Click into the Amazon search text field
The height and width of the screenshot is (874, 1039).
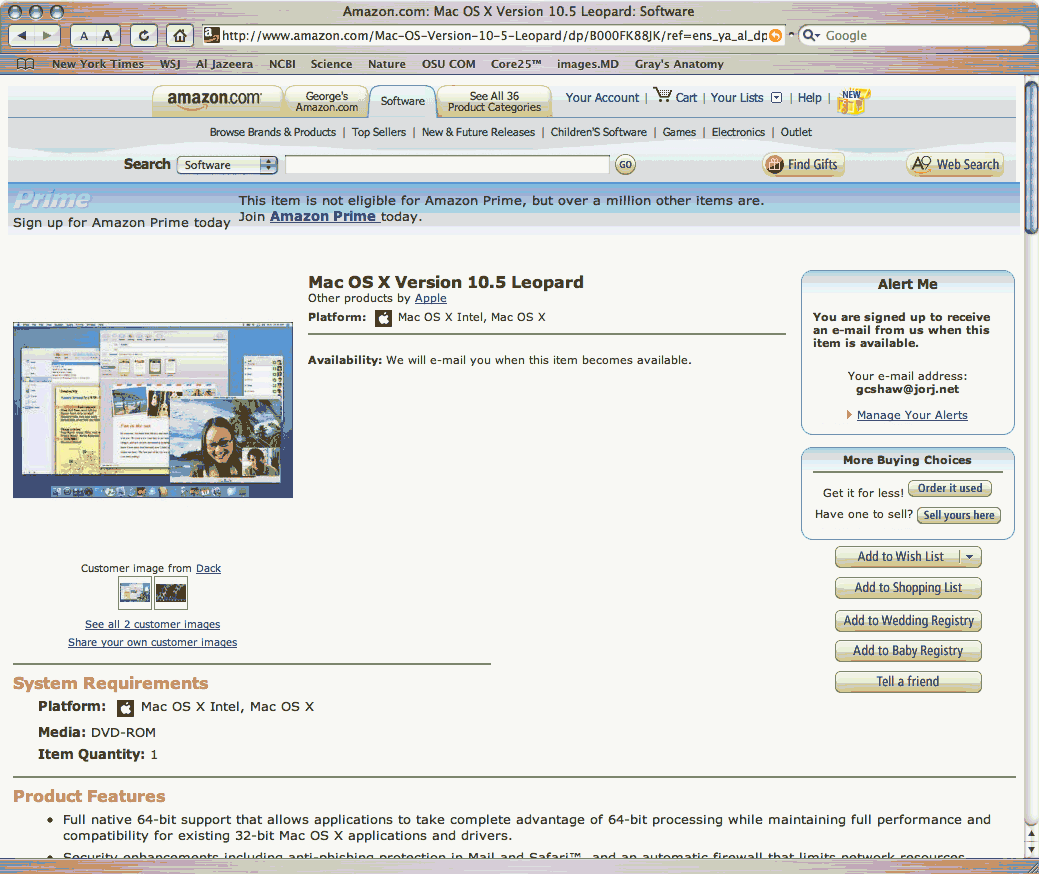447,164
